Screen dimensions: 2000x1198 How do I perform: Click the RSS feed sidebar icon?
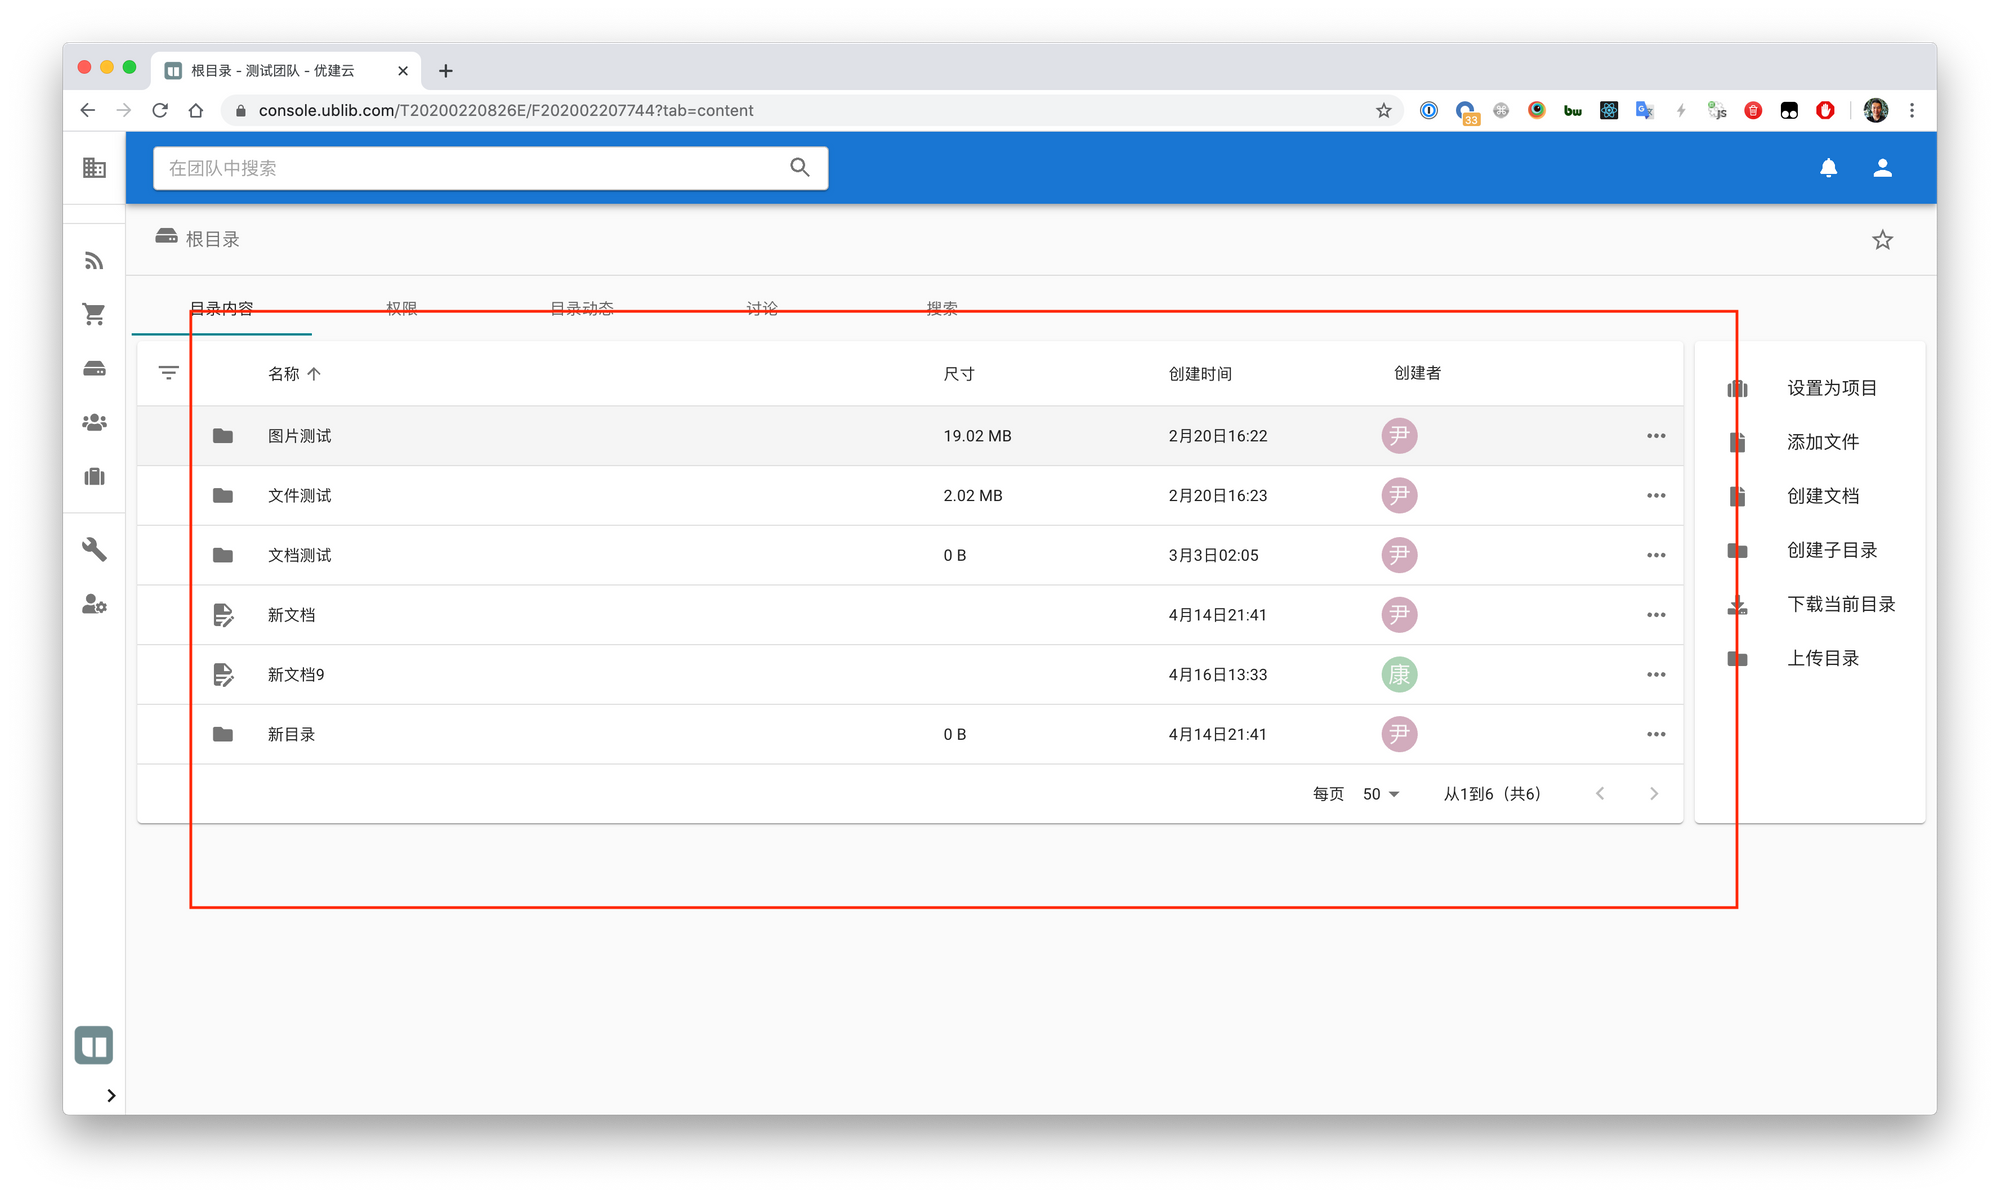click(94, 261)
